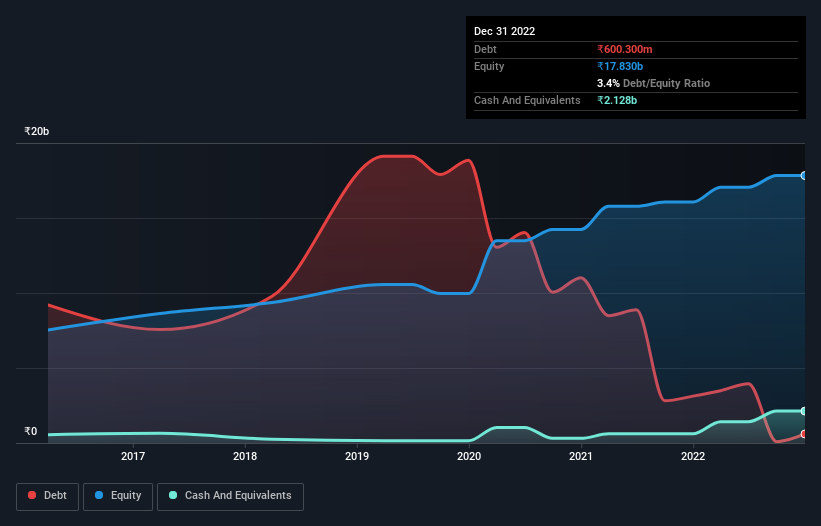The image size is (821, 526).
Task: Select the Cash And Equivalents endpoint marker
Action: coord(804,411)
